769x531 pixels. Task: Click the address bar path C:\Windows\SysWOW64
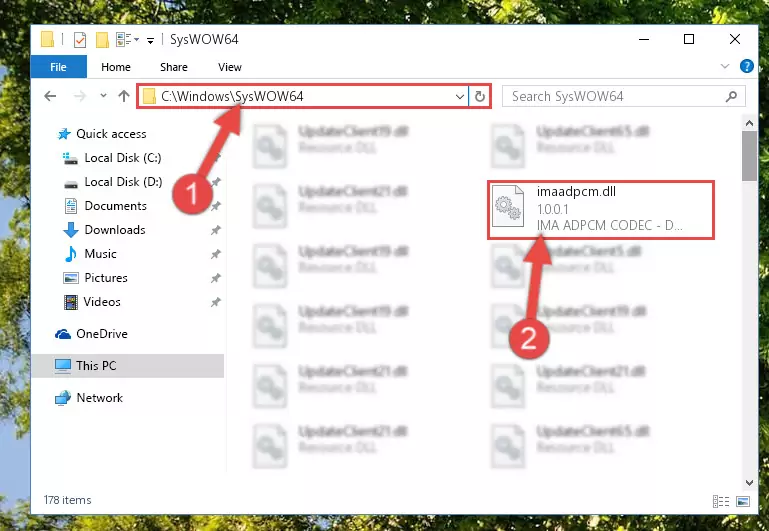pyautogui.click(x=232, y=96)
